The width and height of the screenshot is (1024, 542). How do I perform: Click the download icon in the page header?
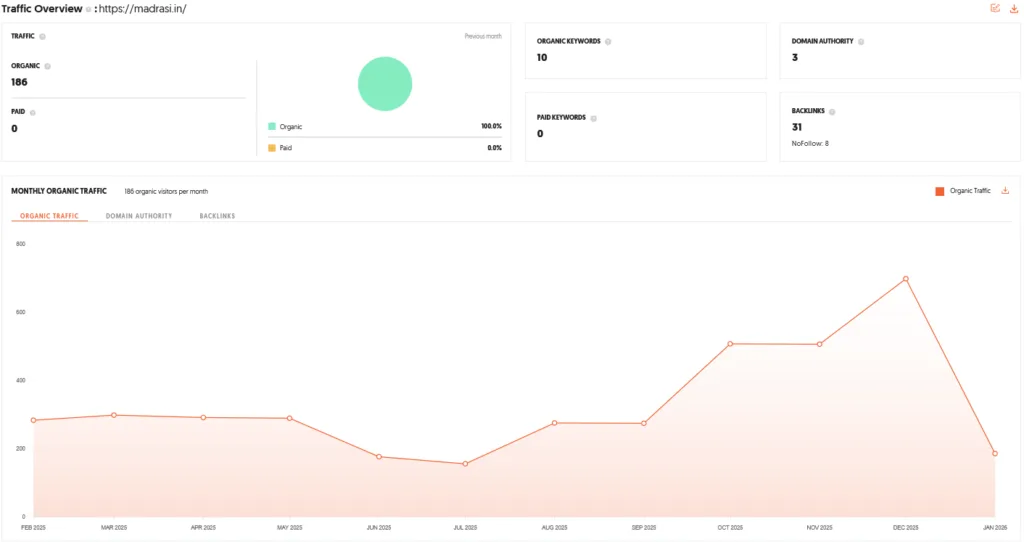point(1014,8)
